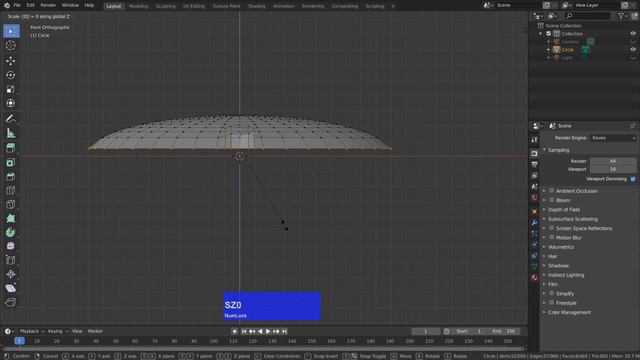Click the outliner search field

point(587,16)
